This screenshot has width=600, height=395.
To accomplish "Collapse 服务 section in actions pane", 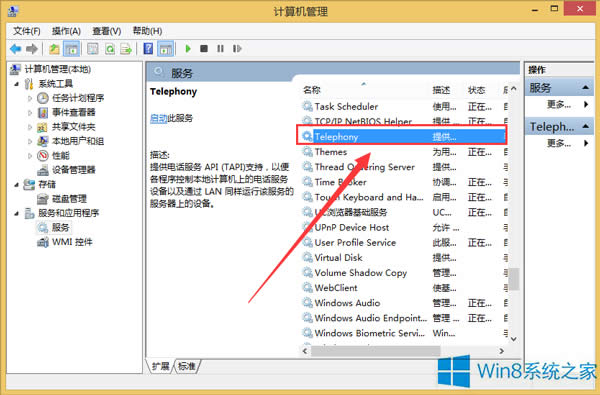I will [x=585, y=88].
